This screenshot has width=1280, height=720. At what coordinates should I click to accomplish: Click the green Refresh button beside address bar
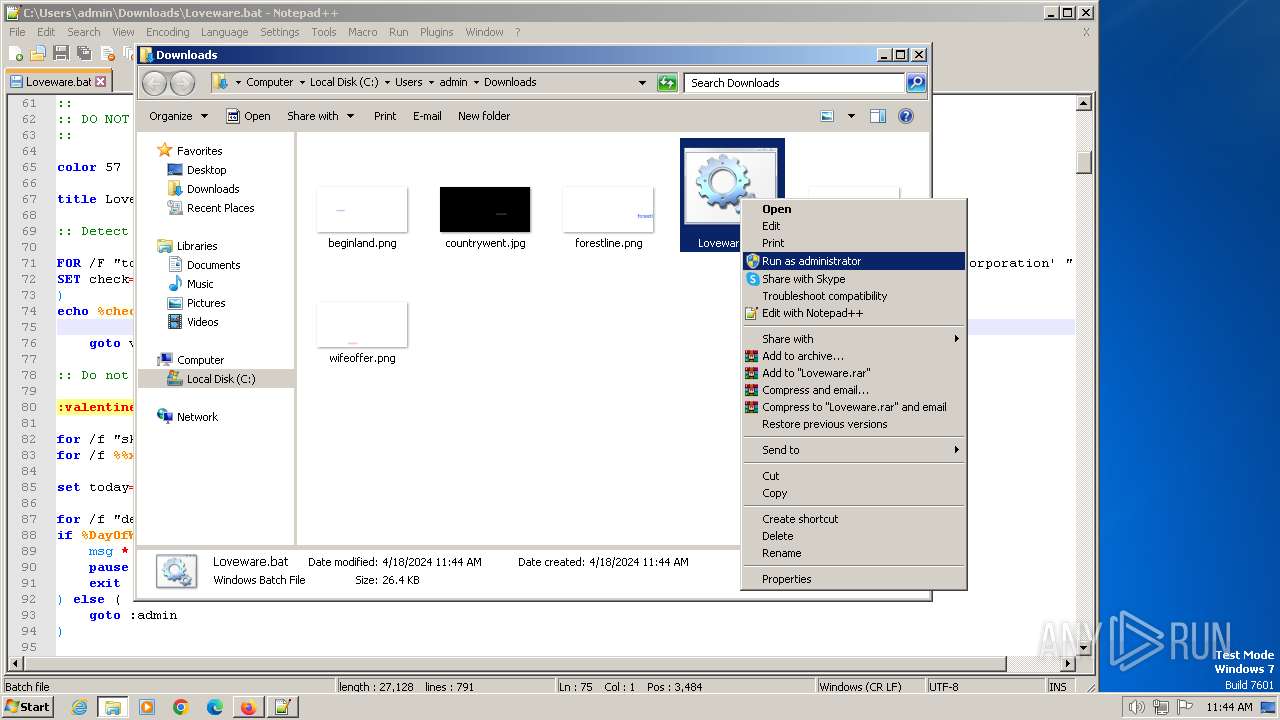(x=667, y=83)
